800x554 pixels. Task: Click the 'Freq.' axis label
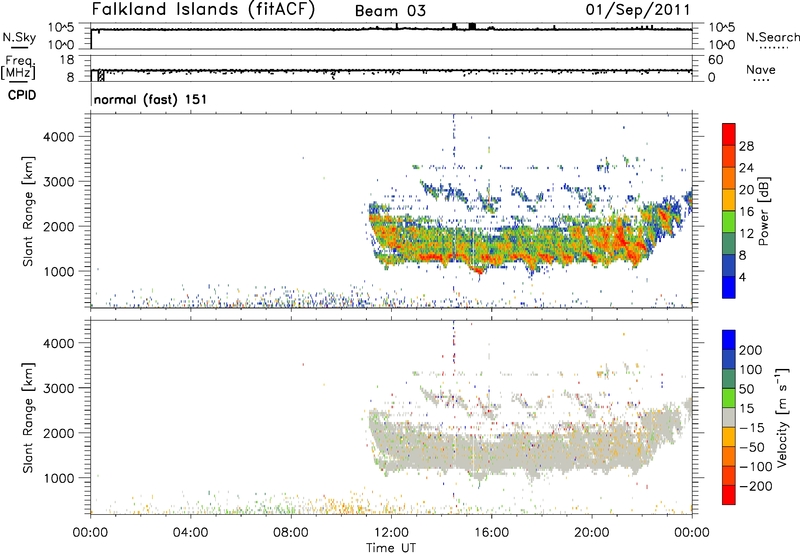point(20,61)
